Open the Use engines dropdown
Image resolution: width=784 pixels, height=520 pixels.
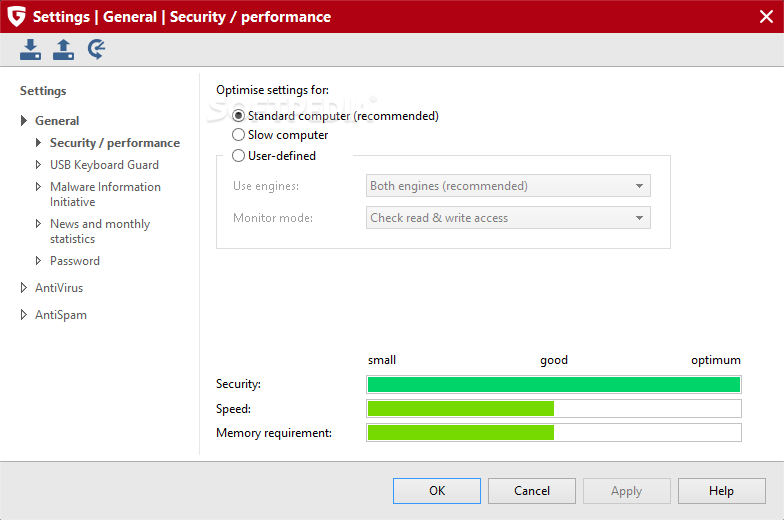coord(508,186)
